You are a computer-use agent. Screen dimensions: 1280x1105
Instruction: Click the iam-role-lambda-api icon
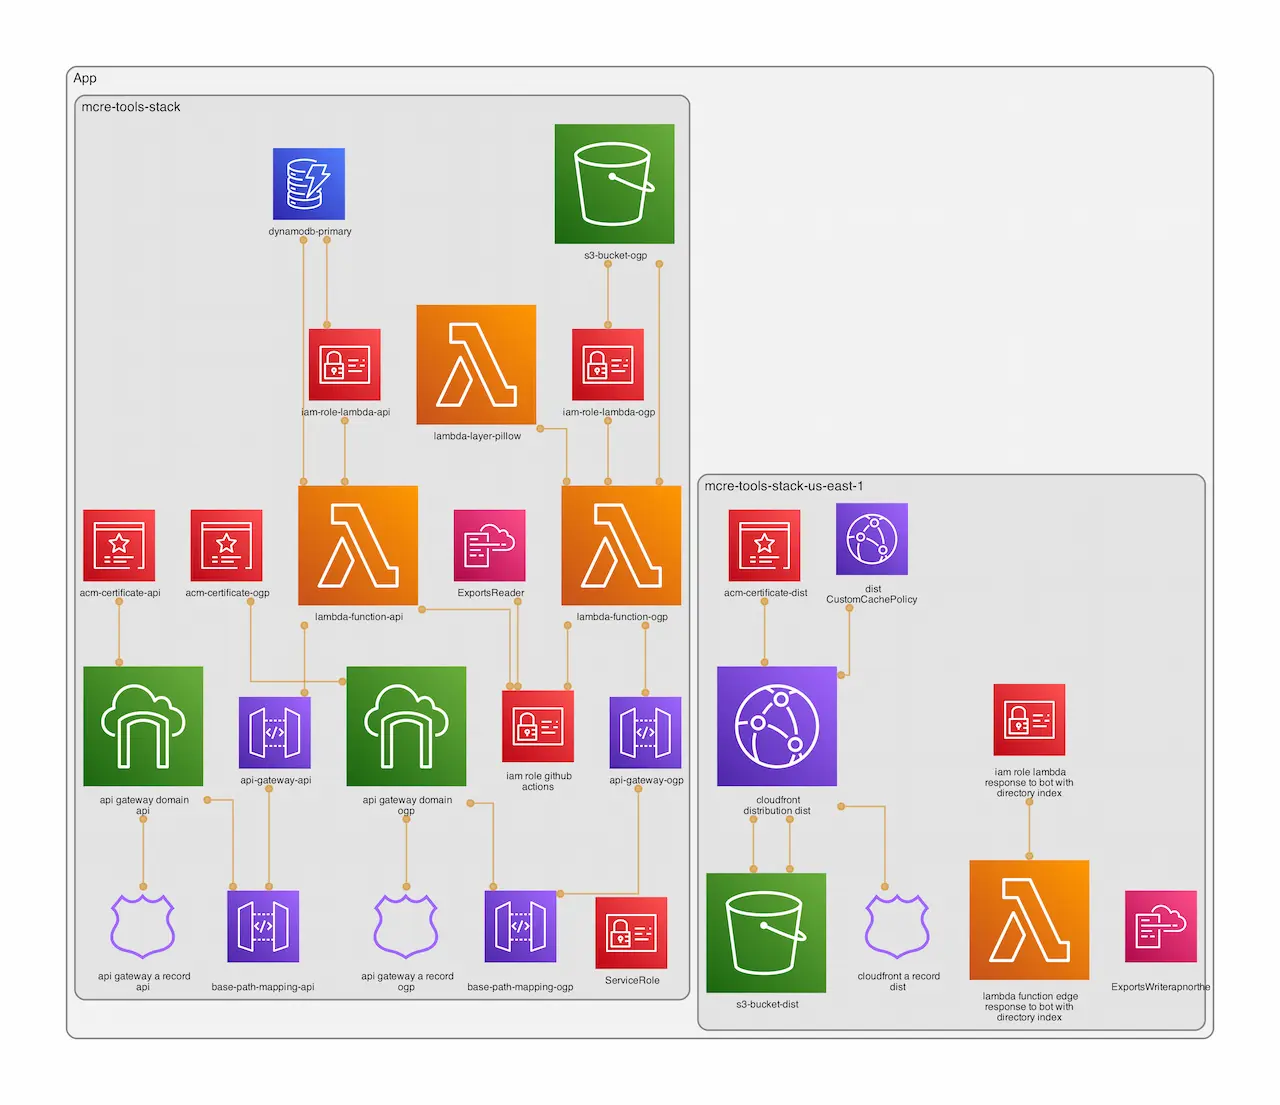click(345, 364)
